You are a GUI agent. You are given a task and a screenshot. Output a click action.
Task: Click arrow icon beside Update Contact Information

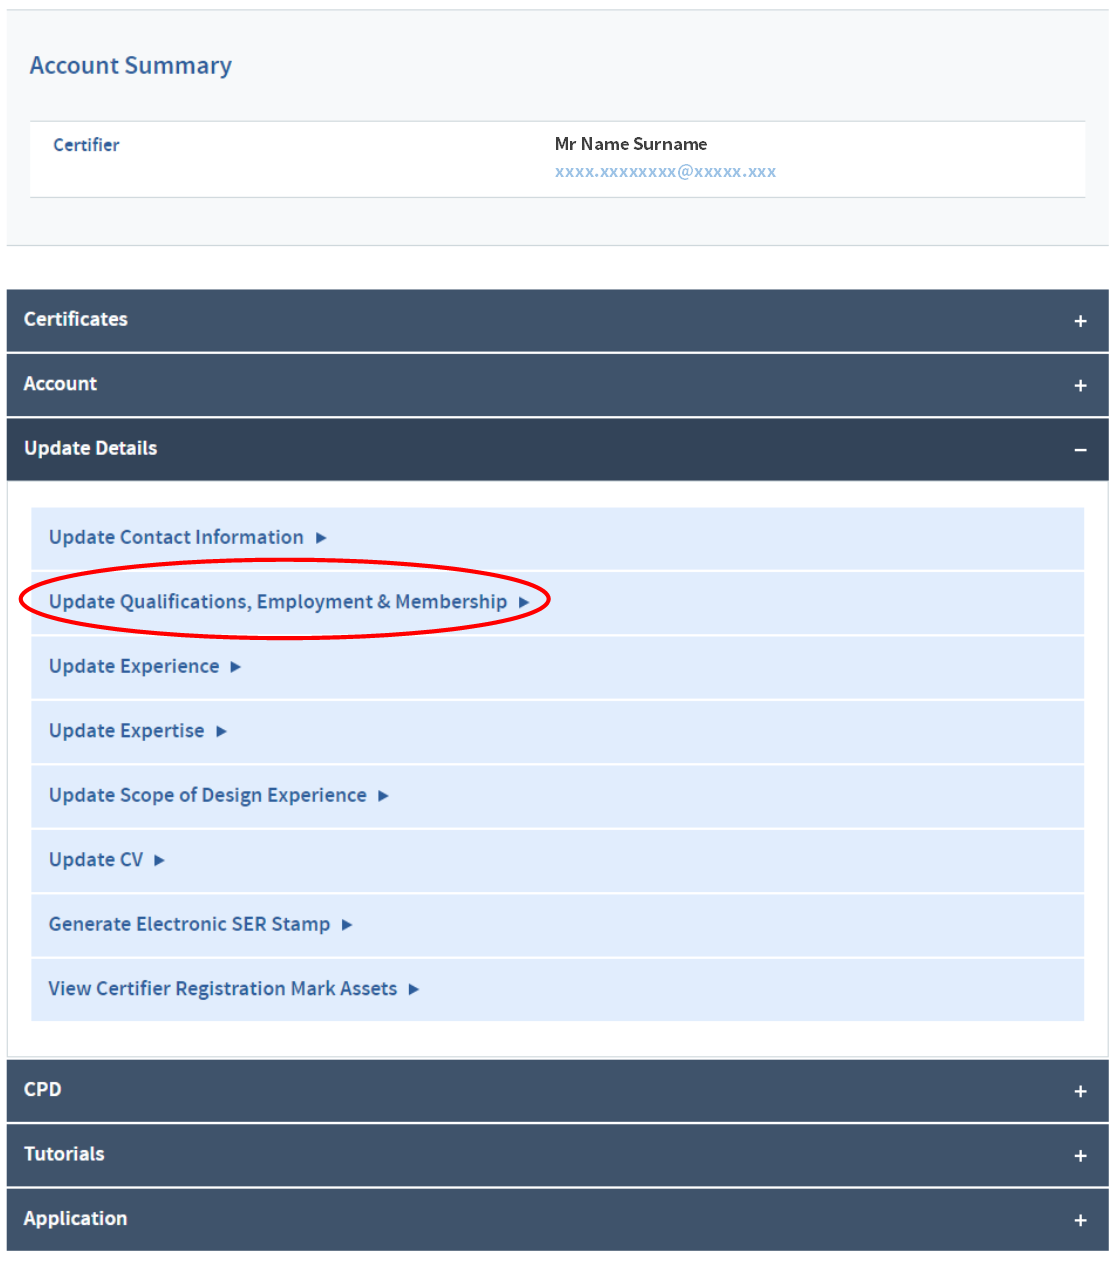(321, 538)
